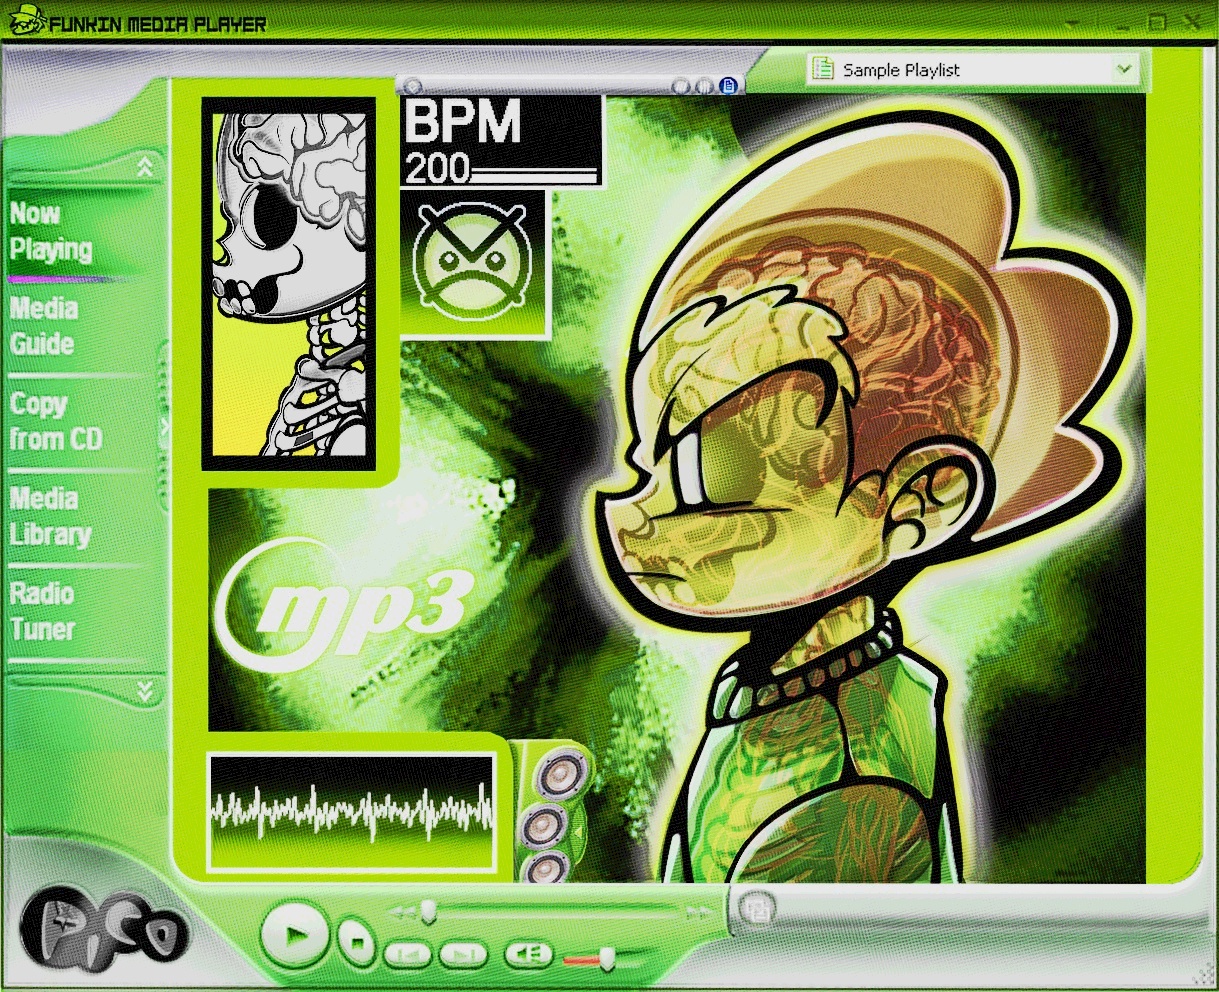This screenshot has height=992, width=1219.
Task: Adjust the volume slider handle
Action: pos(606,960)
